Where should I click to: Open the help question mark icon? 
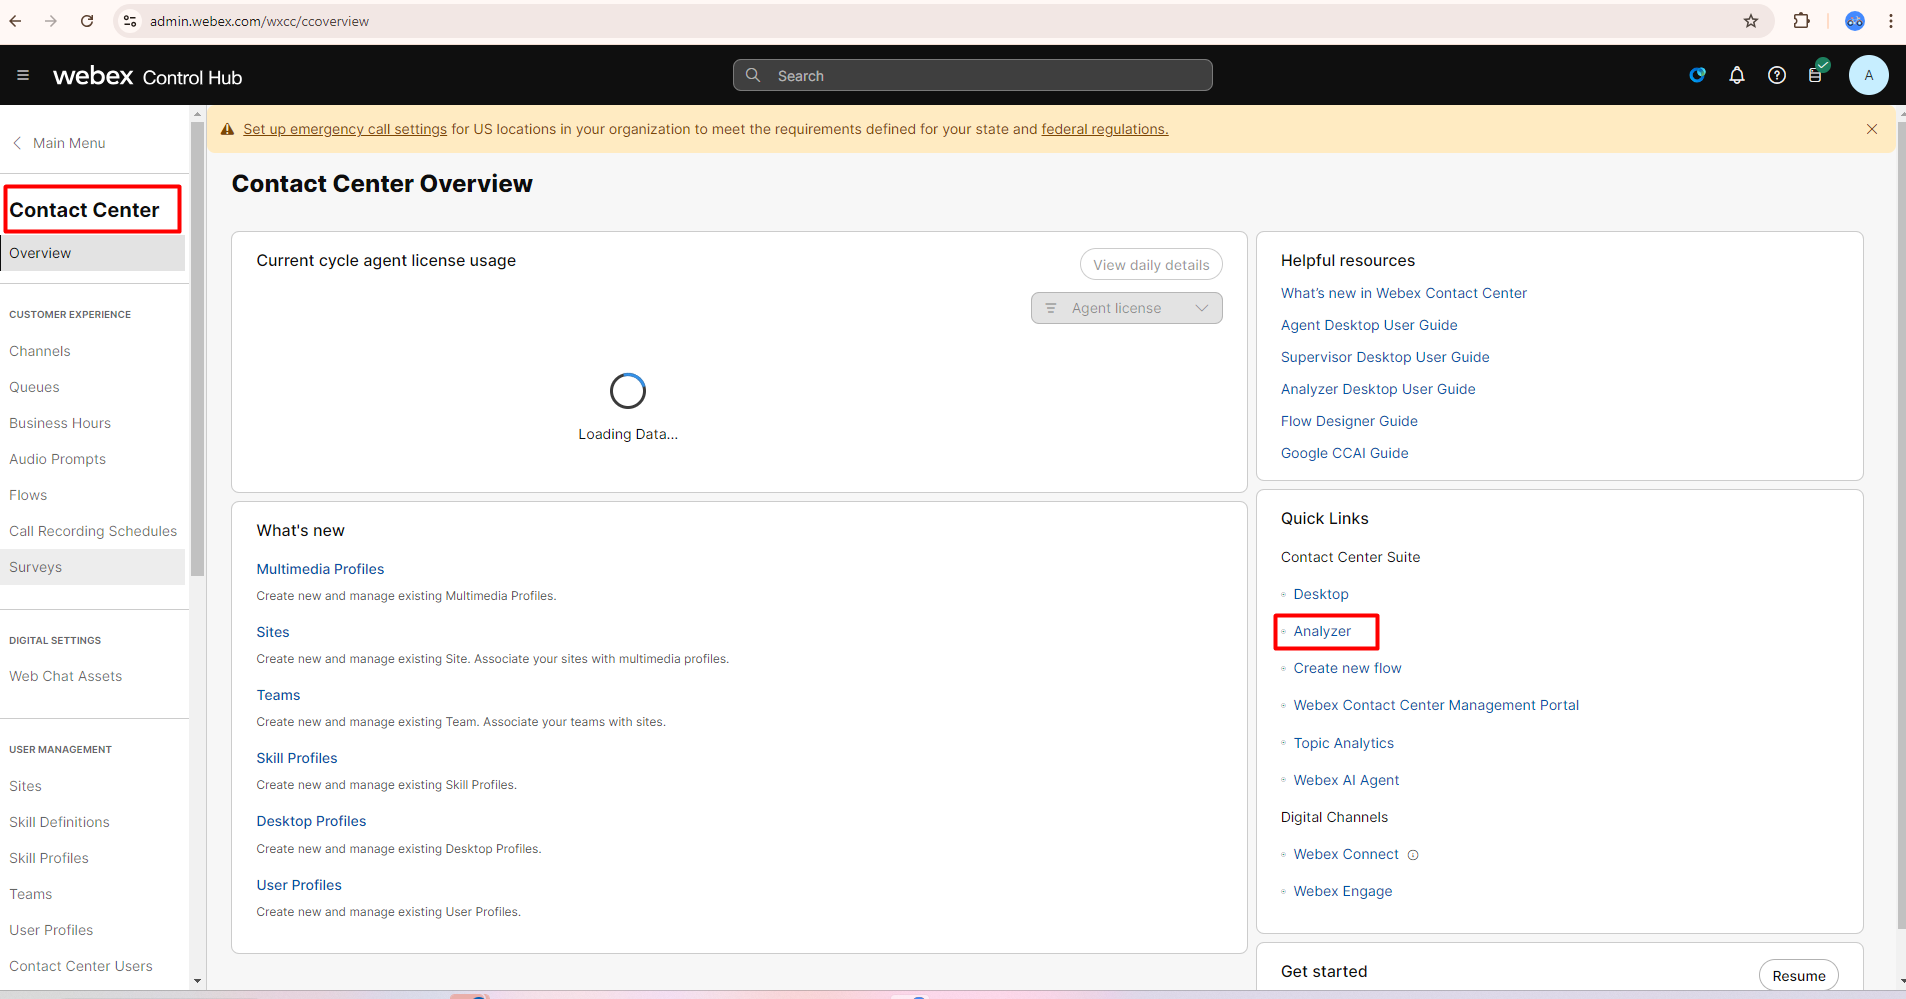pos(1777,75)
